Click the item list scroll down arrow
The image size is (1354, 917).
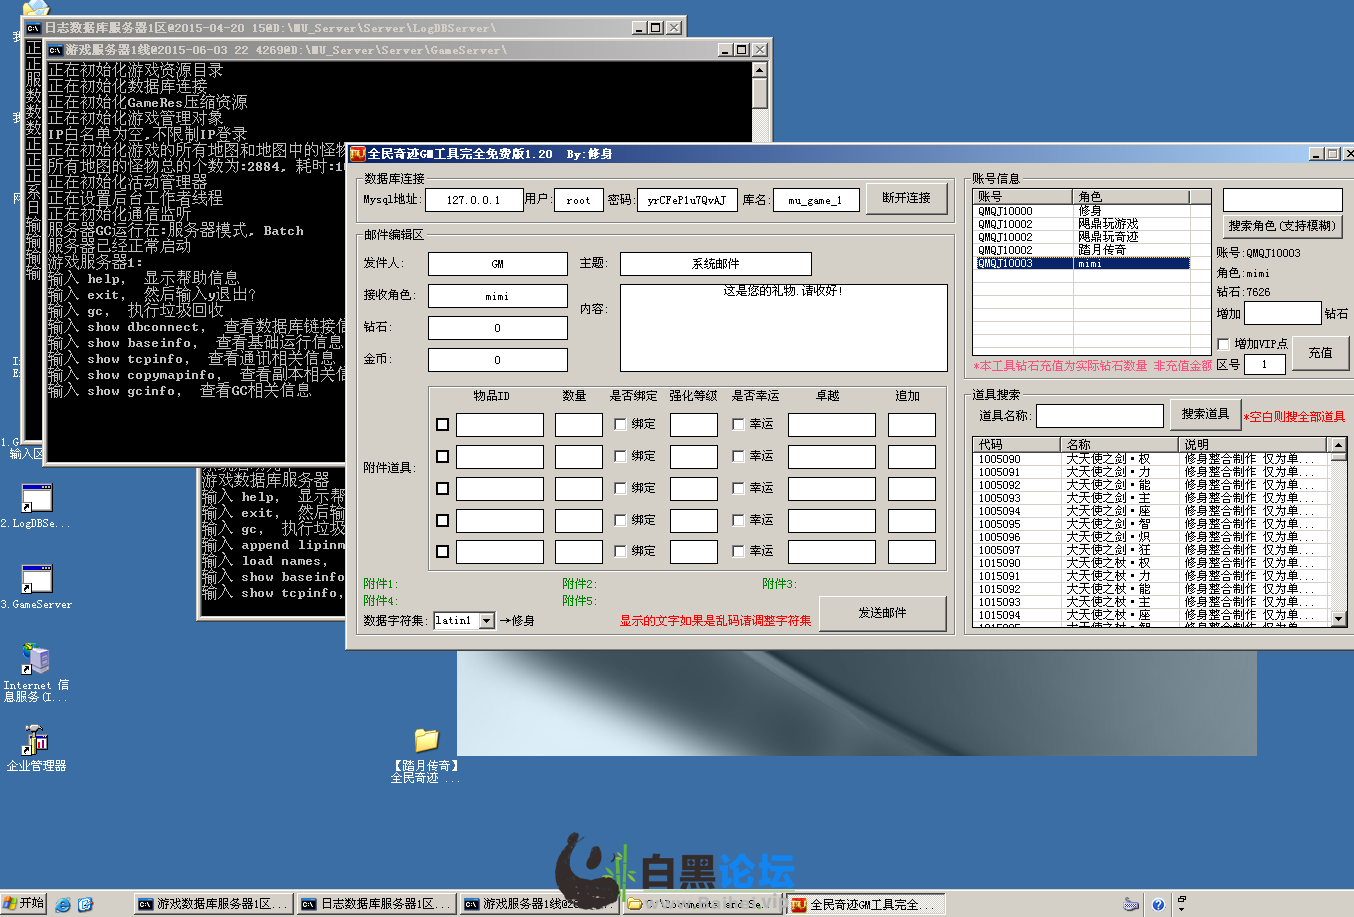(x=1338, y=620)
